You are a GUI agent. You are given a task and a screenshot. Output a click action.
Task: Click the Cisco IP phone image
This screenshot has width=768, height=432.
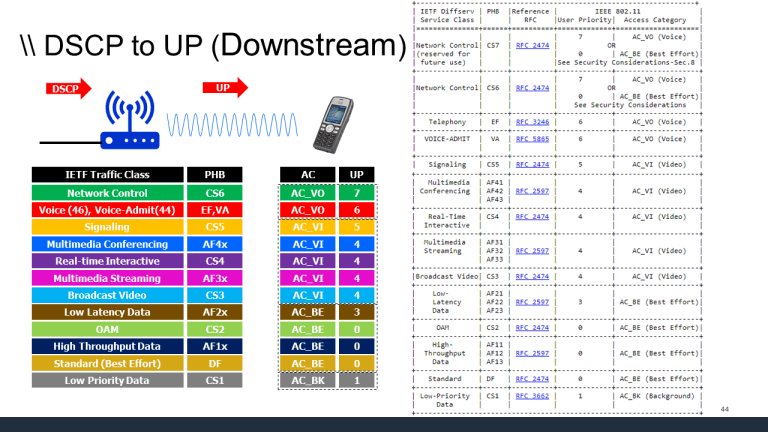tap(333, 124)
